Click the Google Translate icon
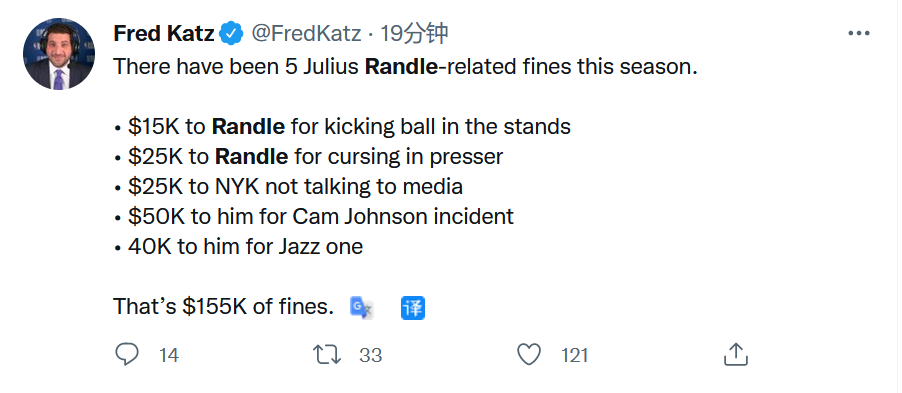Screen dimensions: 902x393 [362, 308]
